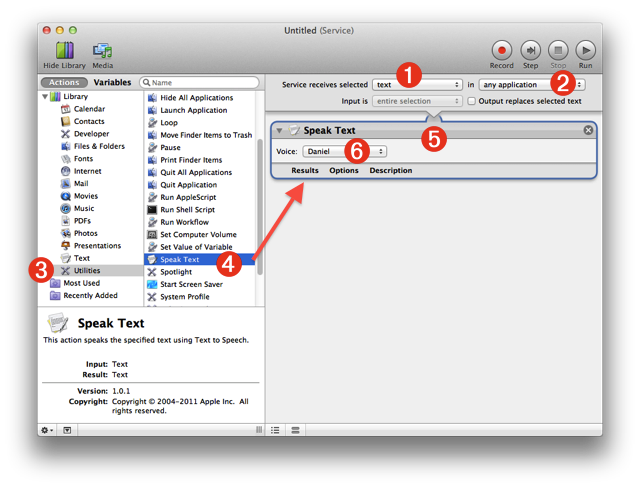The height and width of the screenshot is (488, 640).
Task: Click the Name search field
Action: tap(199, 82)
